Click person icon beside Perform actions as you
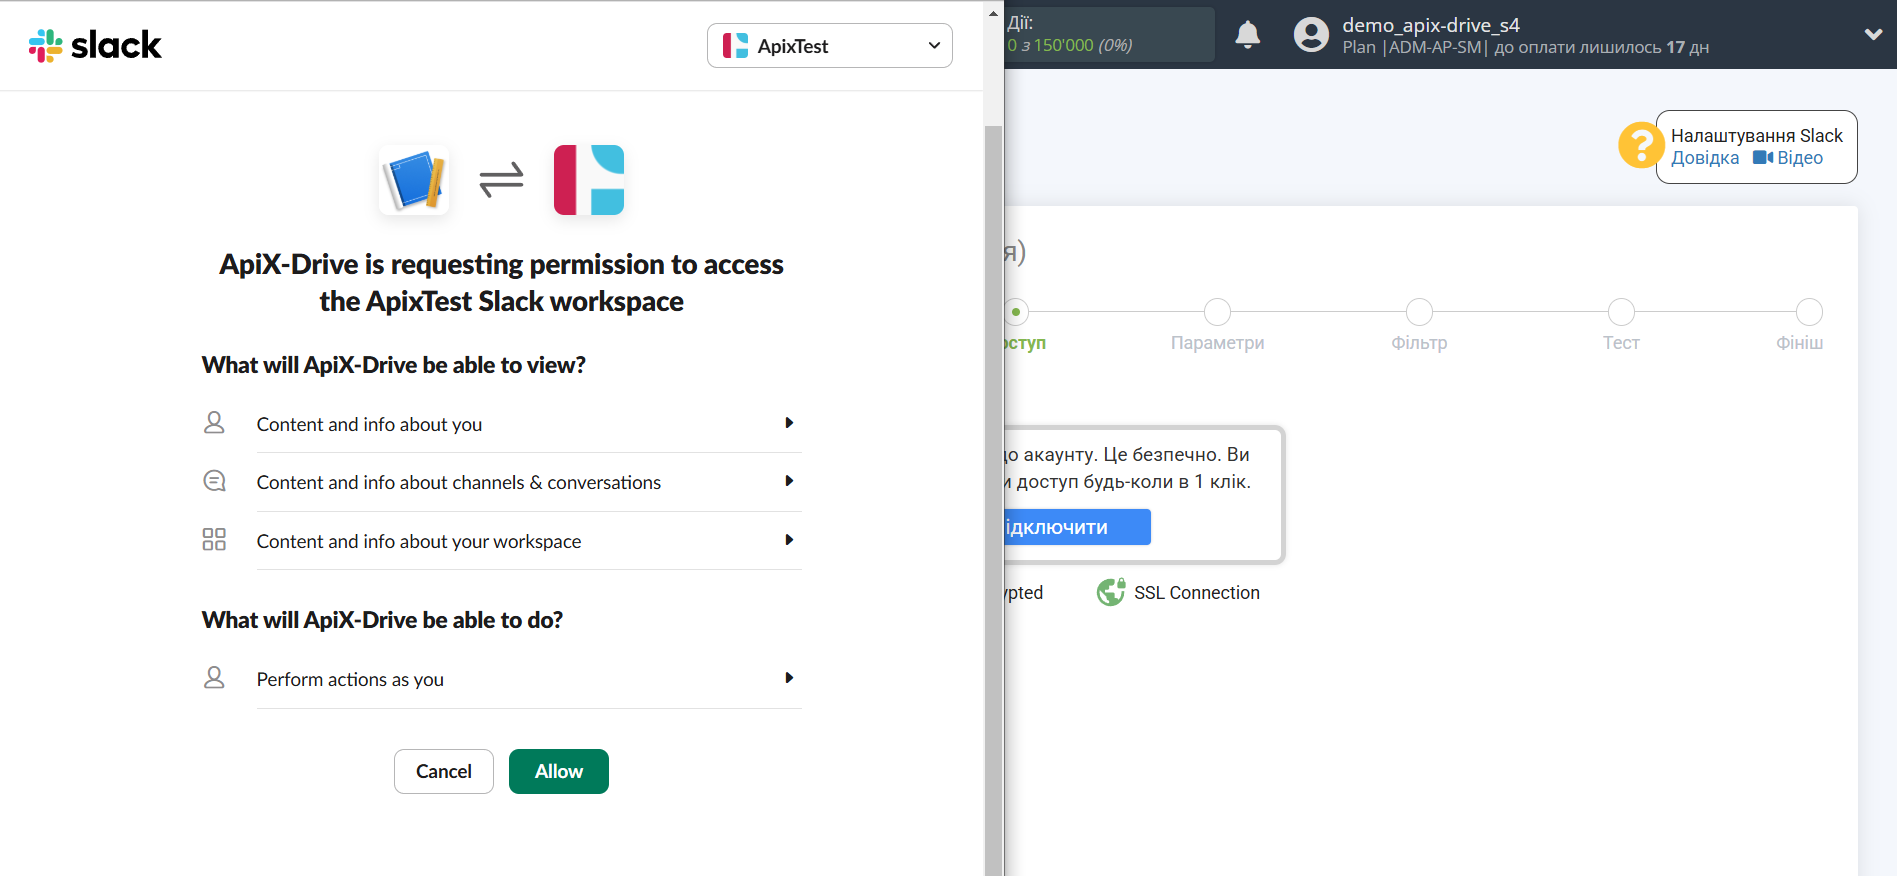This screenshot has width=1897, height=876. click(214, 678)
